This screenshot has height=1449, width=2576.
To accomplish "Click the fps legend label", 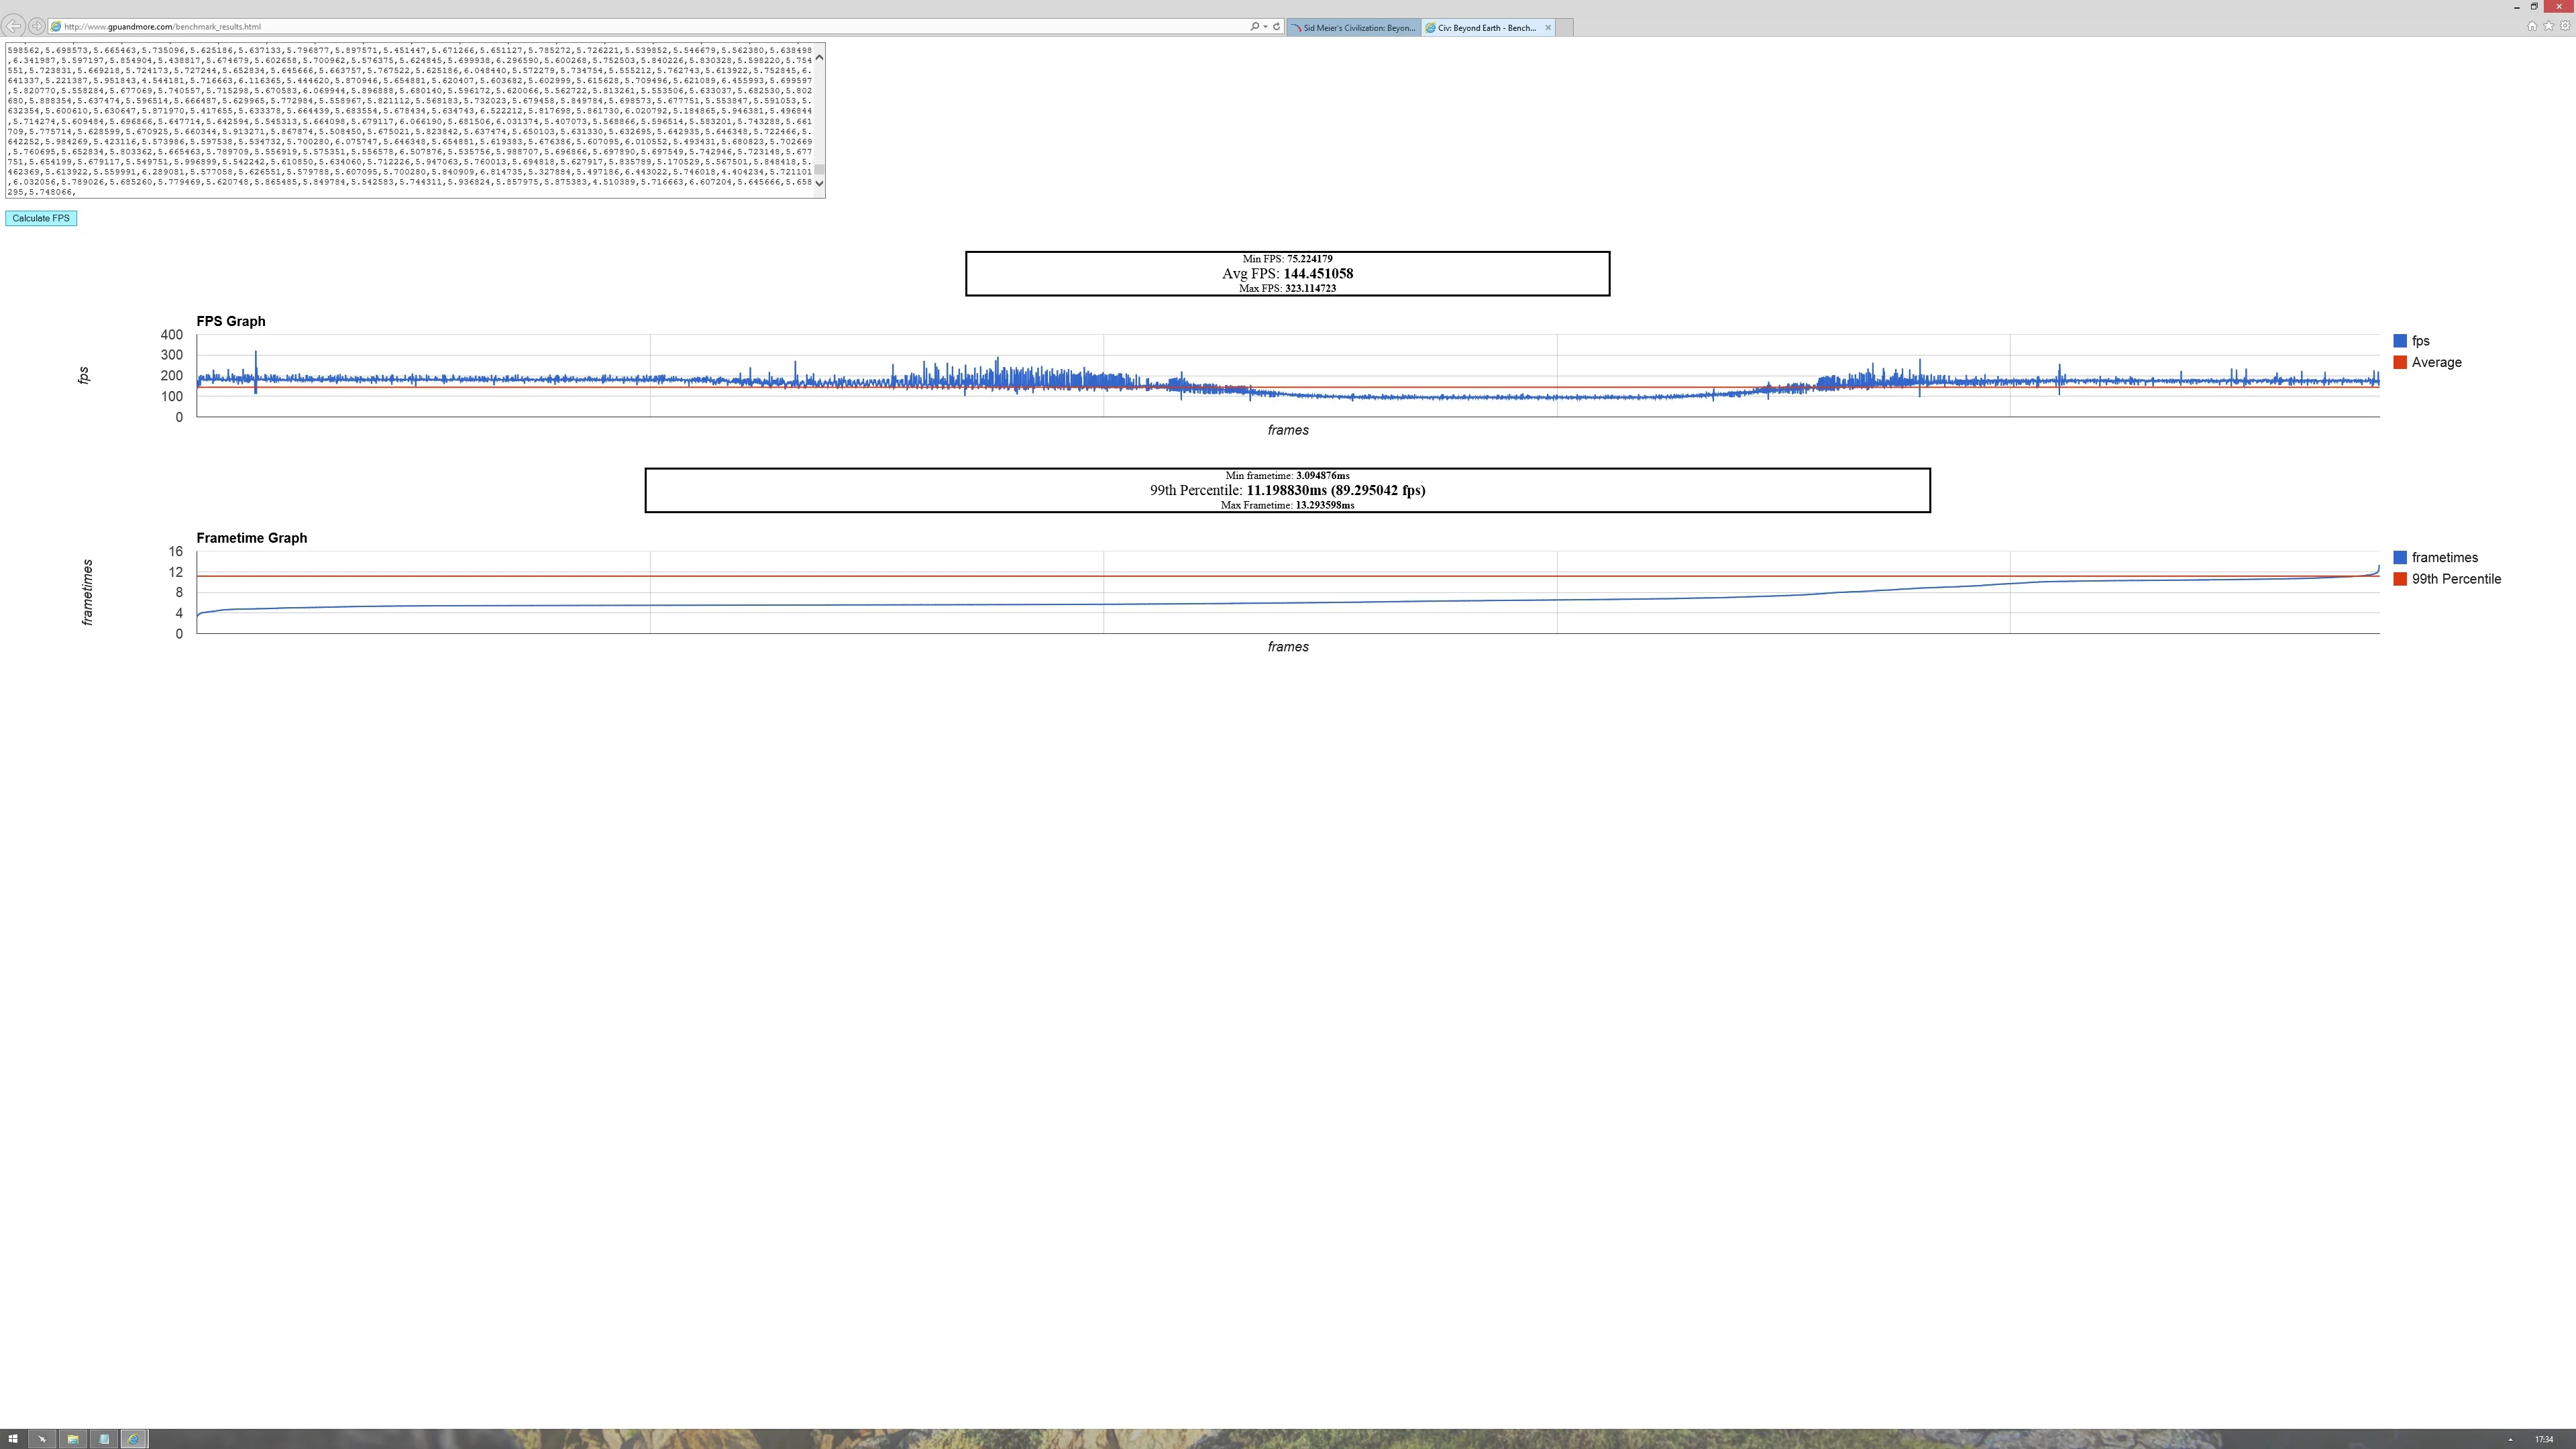I will [2420, 341].
